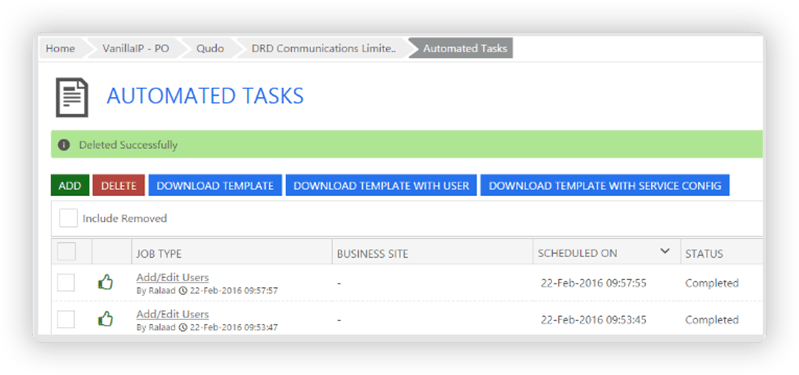Click DOWNLOAD TEMPLATE WITH SERVICE CONFIG button

[605, 185]
